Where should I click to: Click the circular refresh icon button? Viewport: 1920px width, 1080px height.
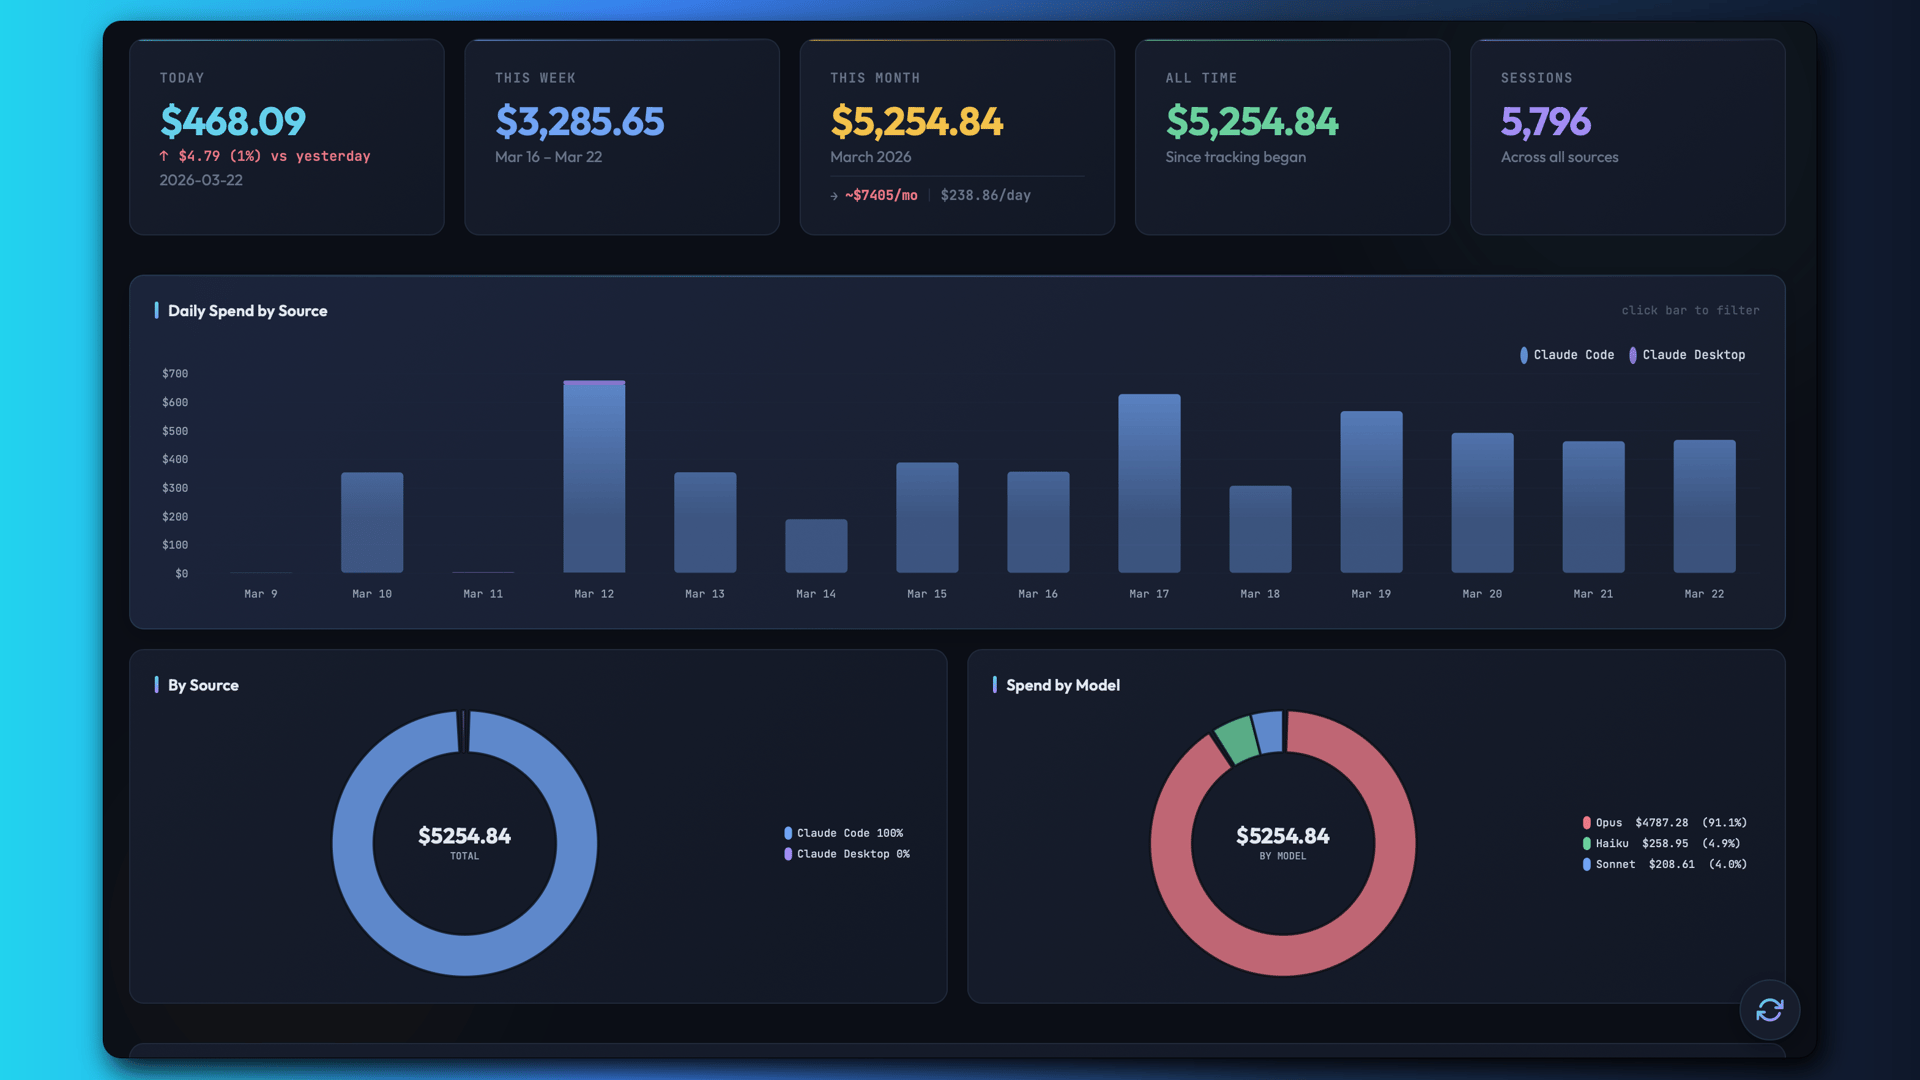[x=1769, y=1010]
